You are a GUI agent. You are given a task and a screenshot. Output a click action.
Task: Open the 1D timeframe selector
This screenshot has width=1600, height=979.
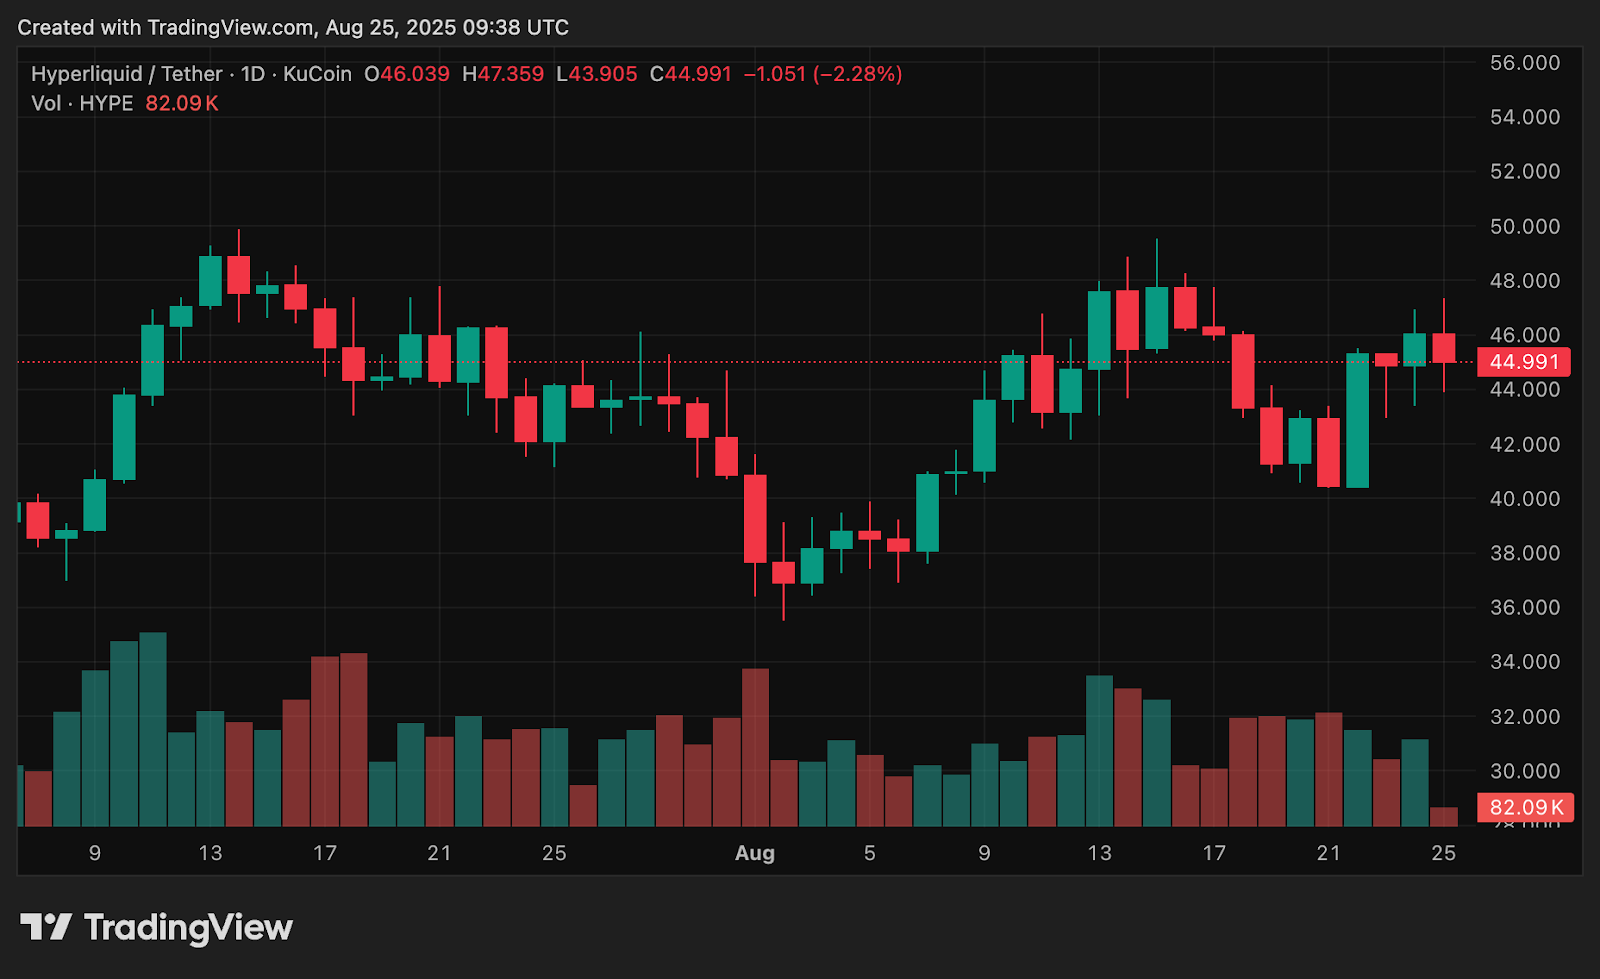pyautogui.click(x=251, y=73)
